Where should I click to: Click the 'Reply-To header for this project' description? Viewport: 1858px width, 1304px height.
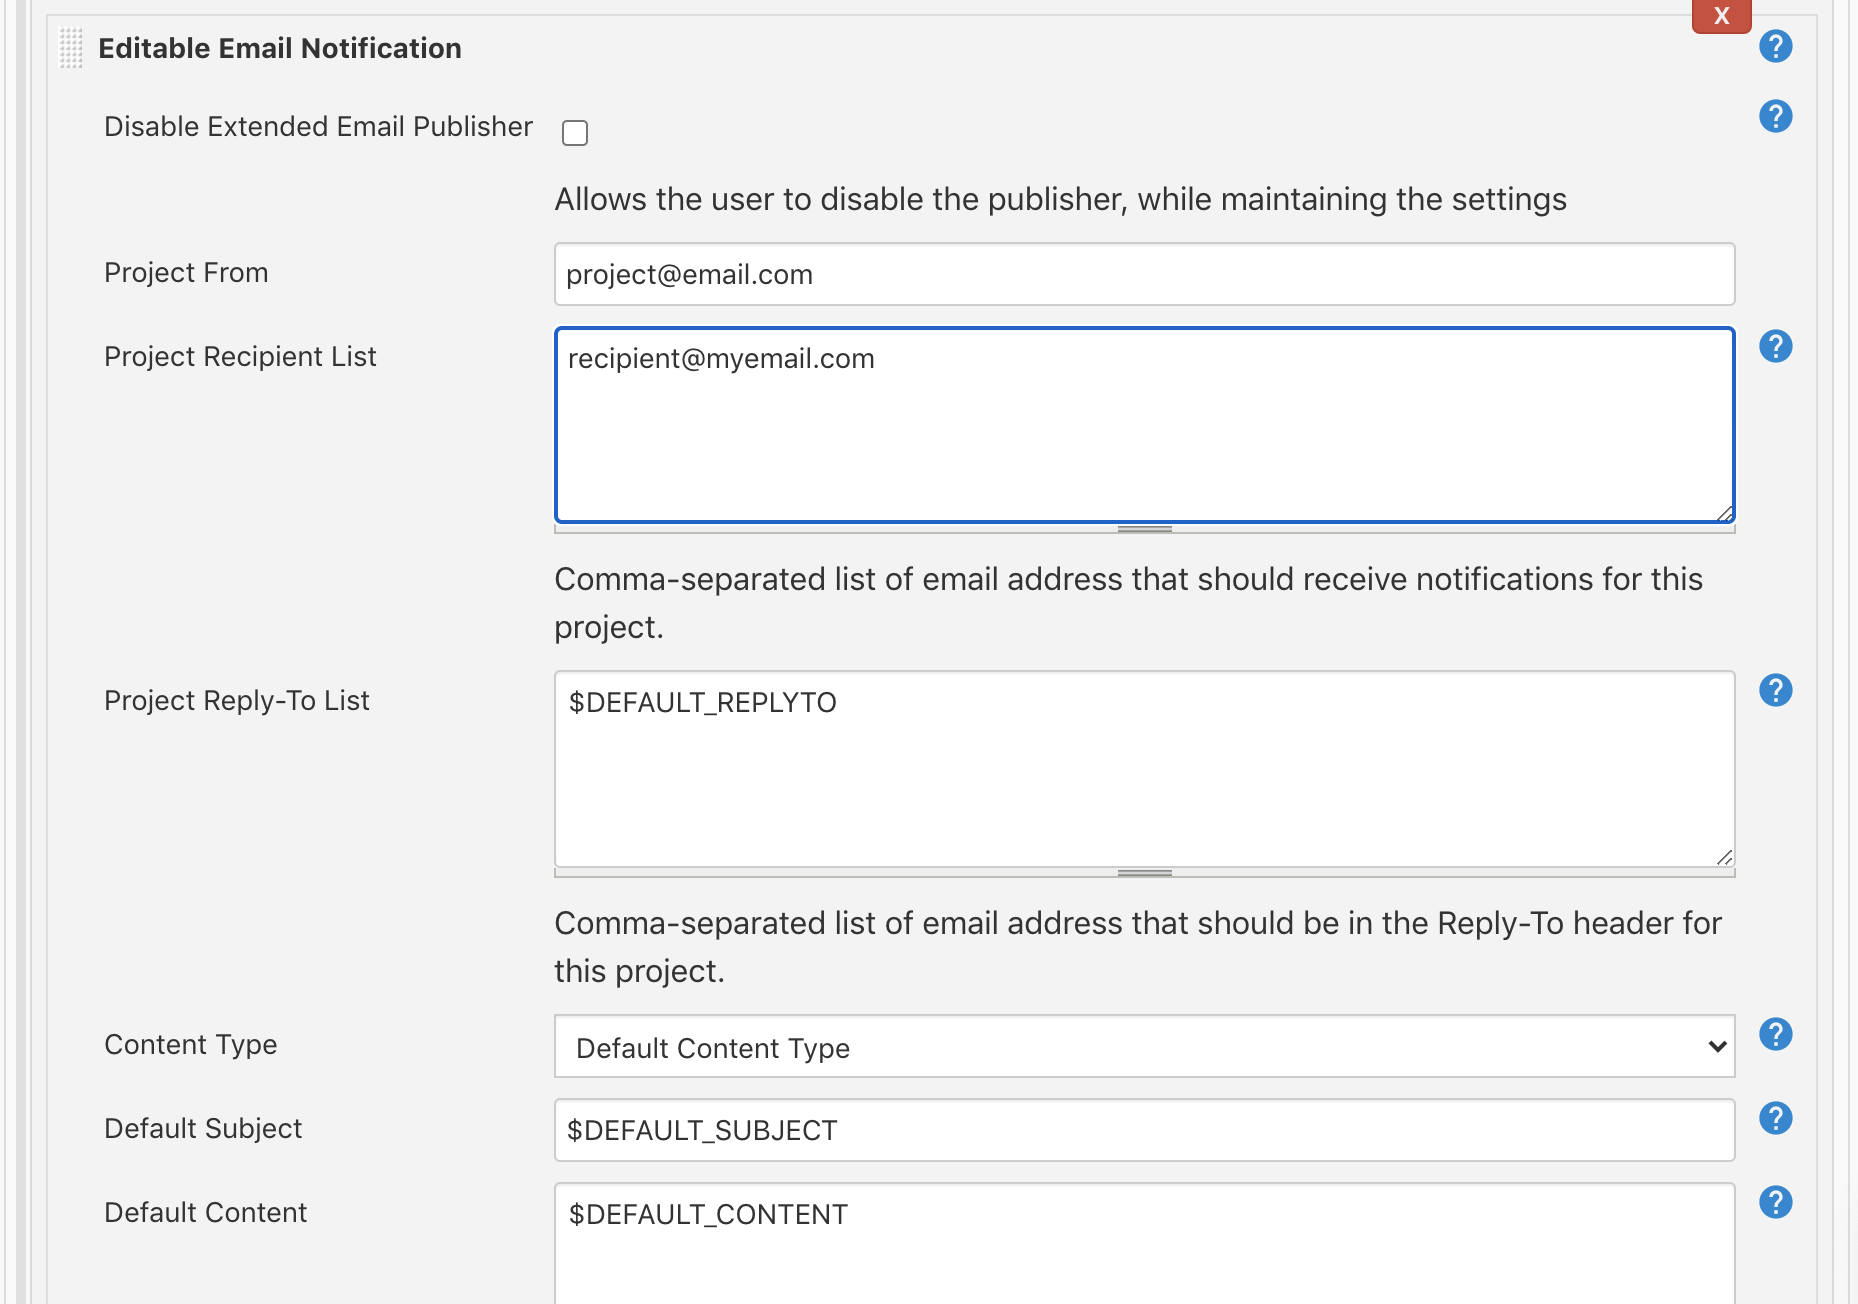1138,947
